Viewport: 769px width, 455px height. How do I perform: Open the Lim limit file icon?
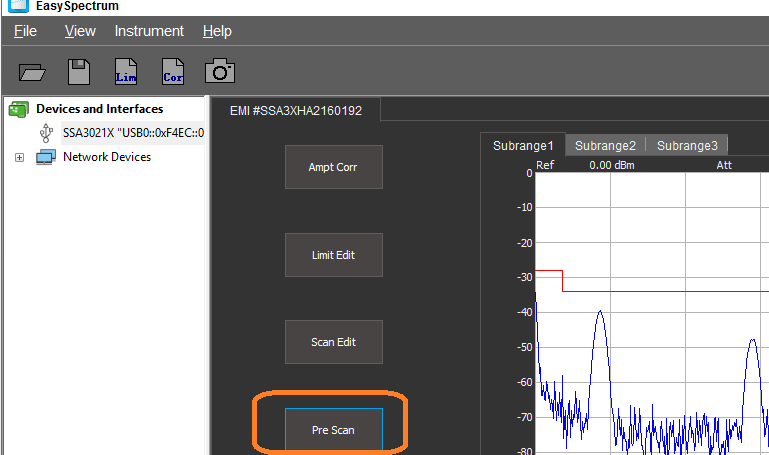coord(126,72)
